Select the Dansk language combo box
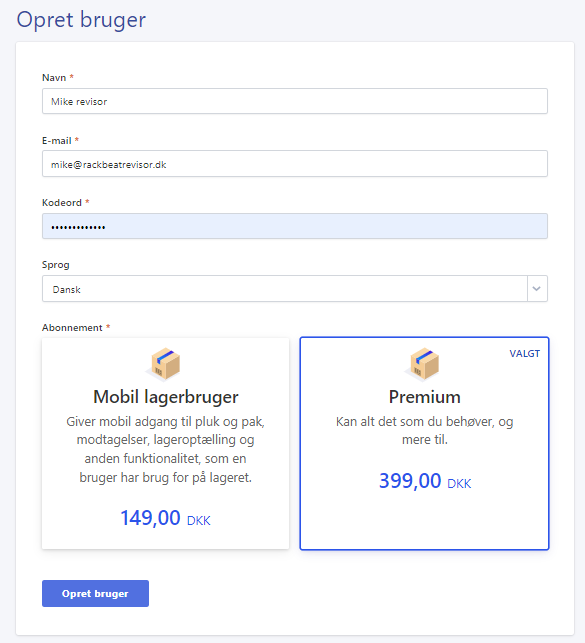 [x=295, y=289]
